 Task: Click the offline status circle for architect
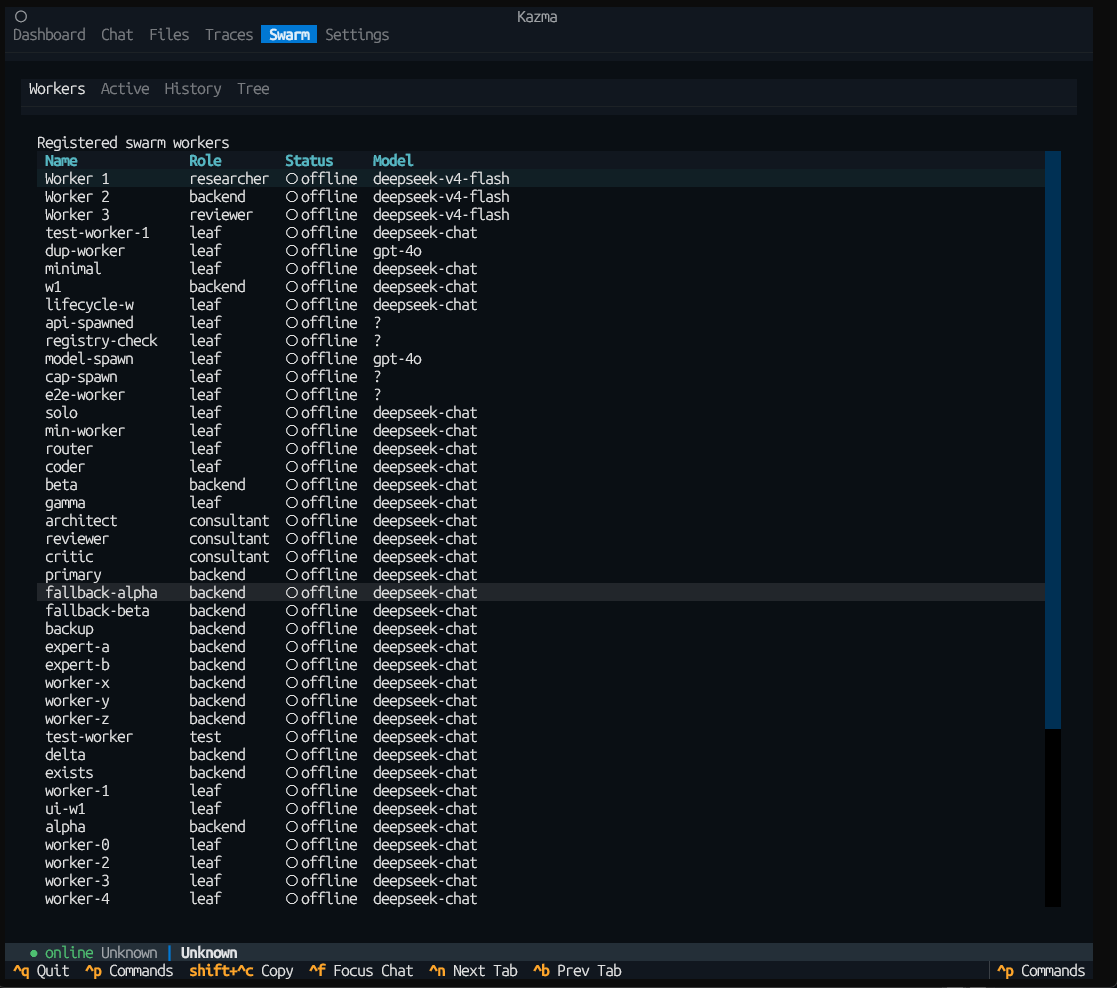292,521
